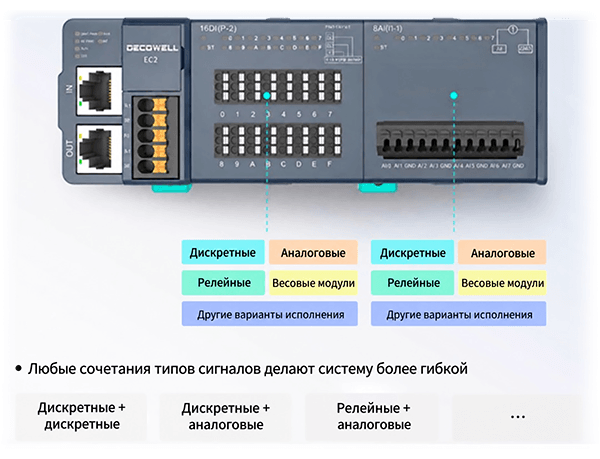Image resolution: width=600 pixels, height=459 pixels.
Task: Click the DECOWELL EC2 logo label
Action: pos(152,53)
